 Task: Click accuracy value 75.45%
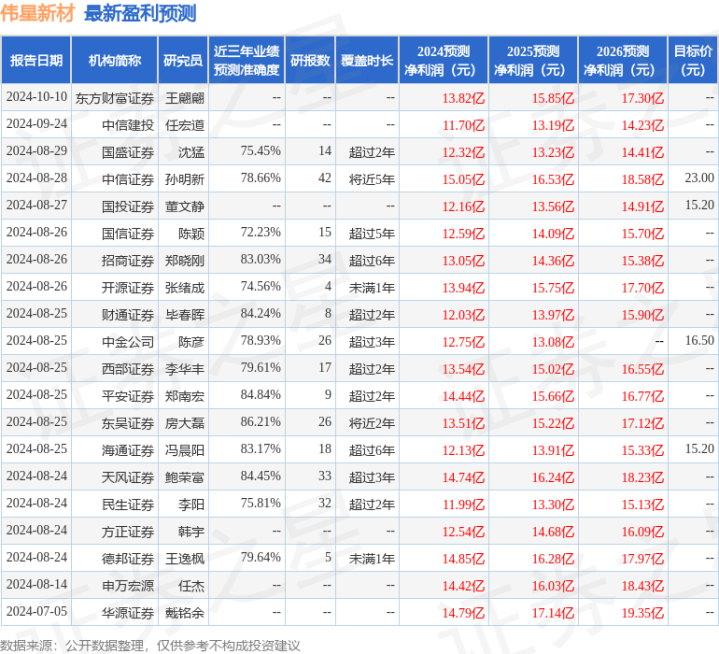(x=260, y=151)
